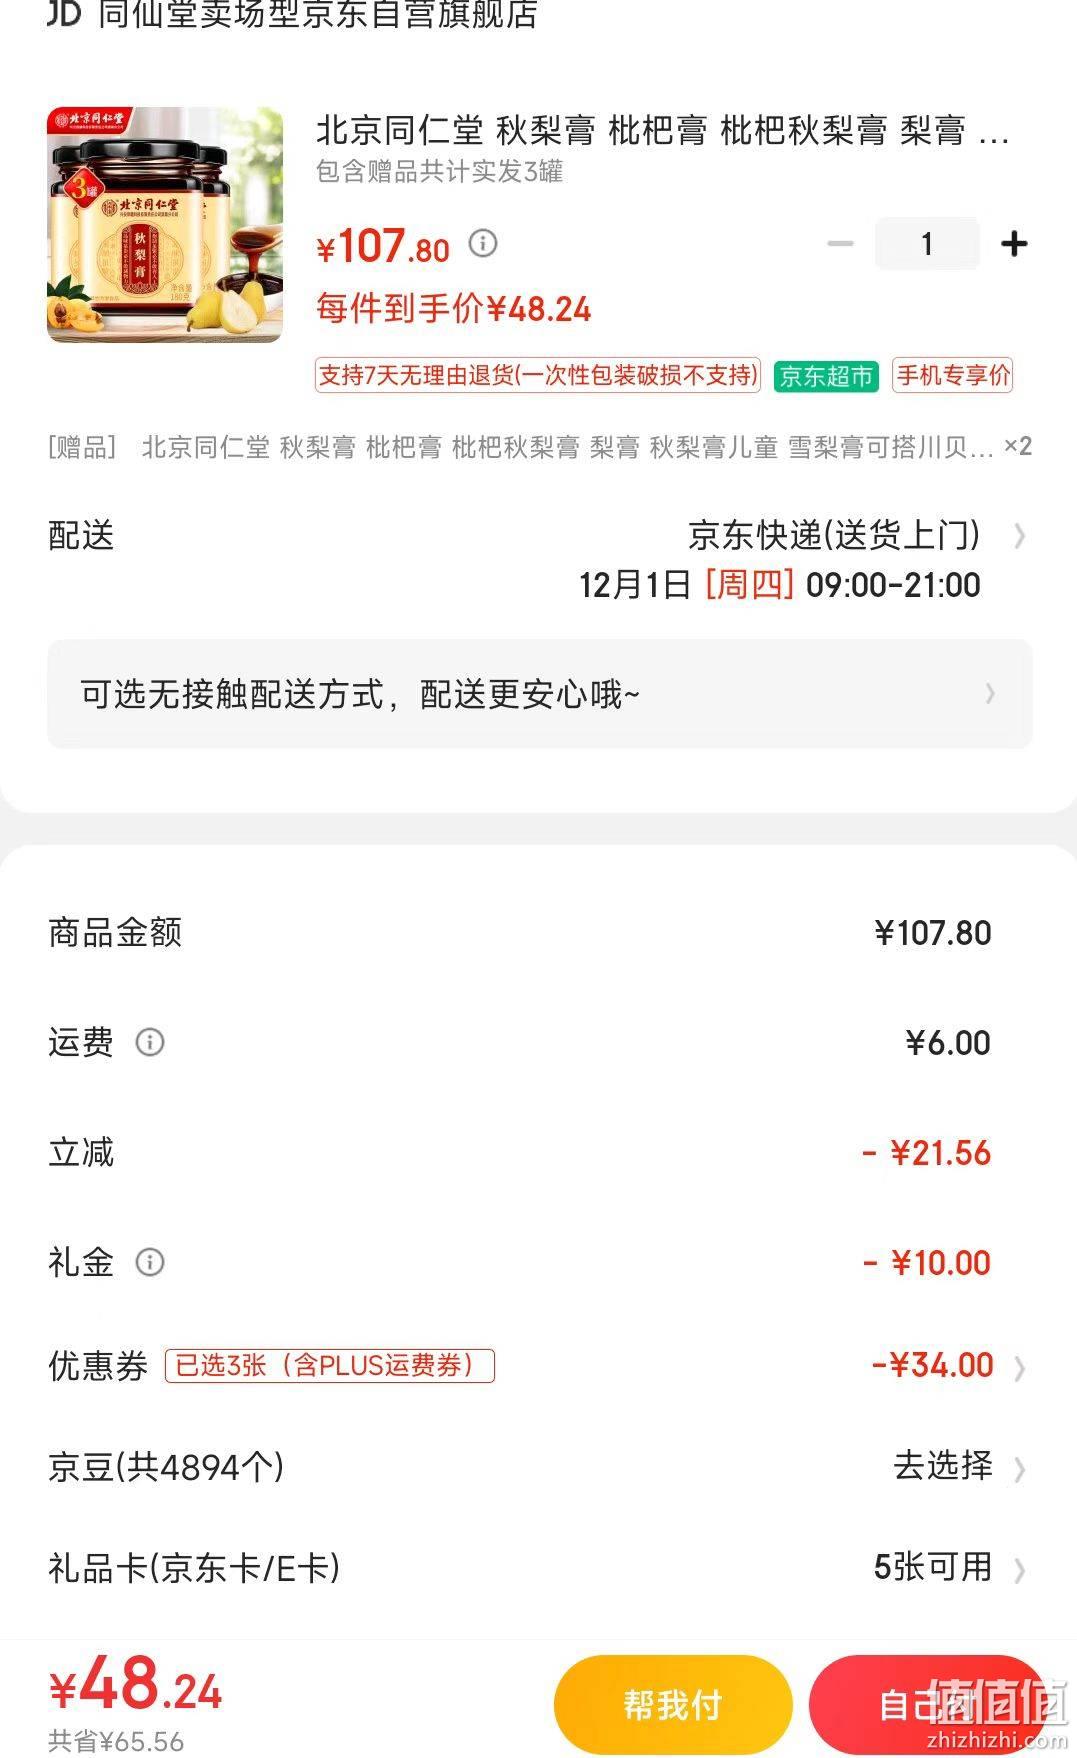Edit the quantity field showing 1
This screenshot has height=1758, width=1077.
(927, 244)
